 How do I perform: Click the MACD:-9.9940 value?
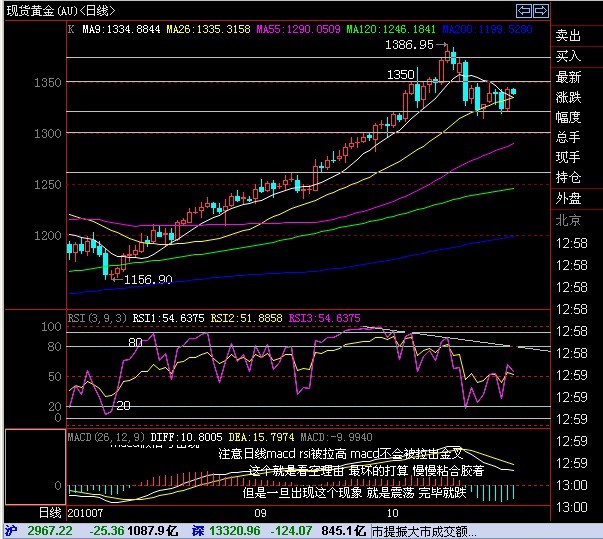(x=336, y=438)
